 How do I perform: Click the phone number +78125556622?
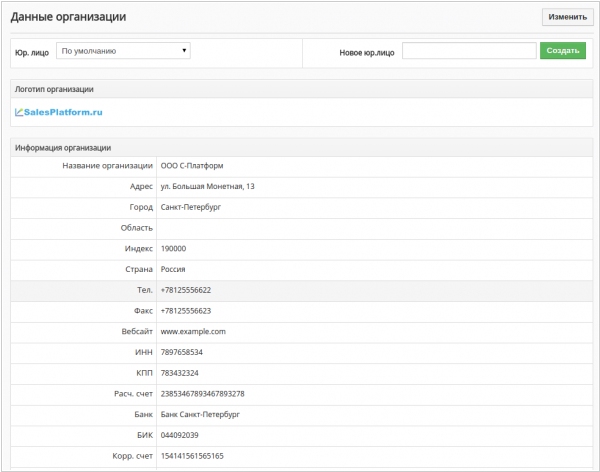click(x=186, y=290)
